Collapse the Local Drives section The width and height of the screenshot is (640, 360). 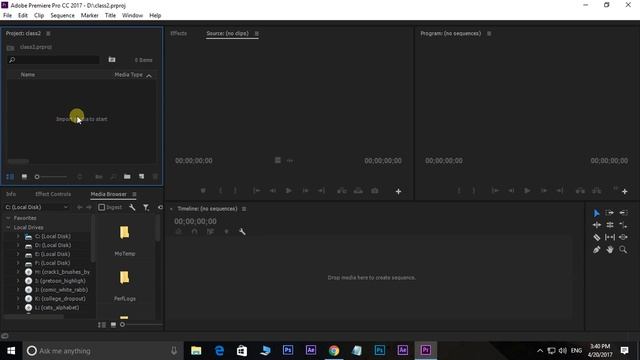point(8,227)
